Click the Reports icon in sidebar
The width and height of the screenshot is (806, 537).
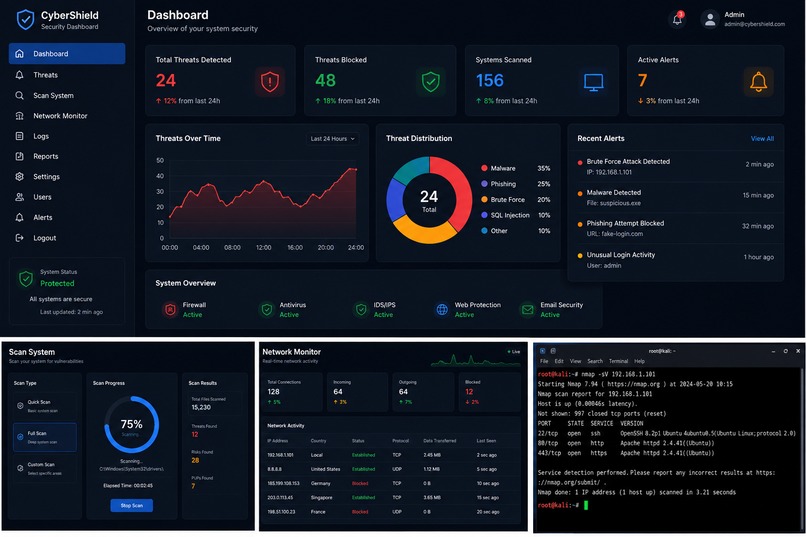click(20, 156)
